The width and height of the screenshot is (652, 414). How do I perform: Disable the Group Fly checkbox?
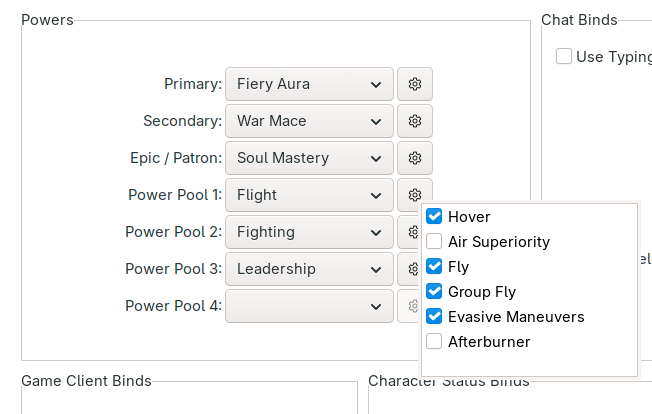point(434,292)
